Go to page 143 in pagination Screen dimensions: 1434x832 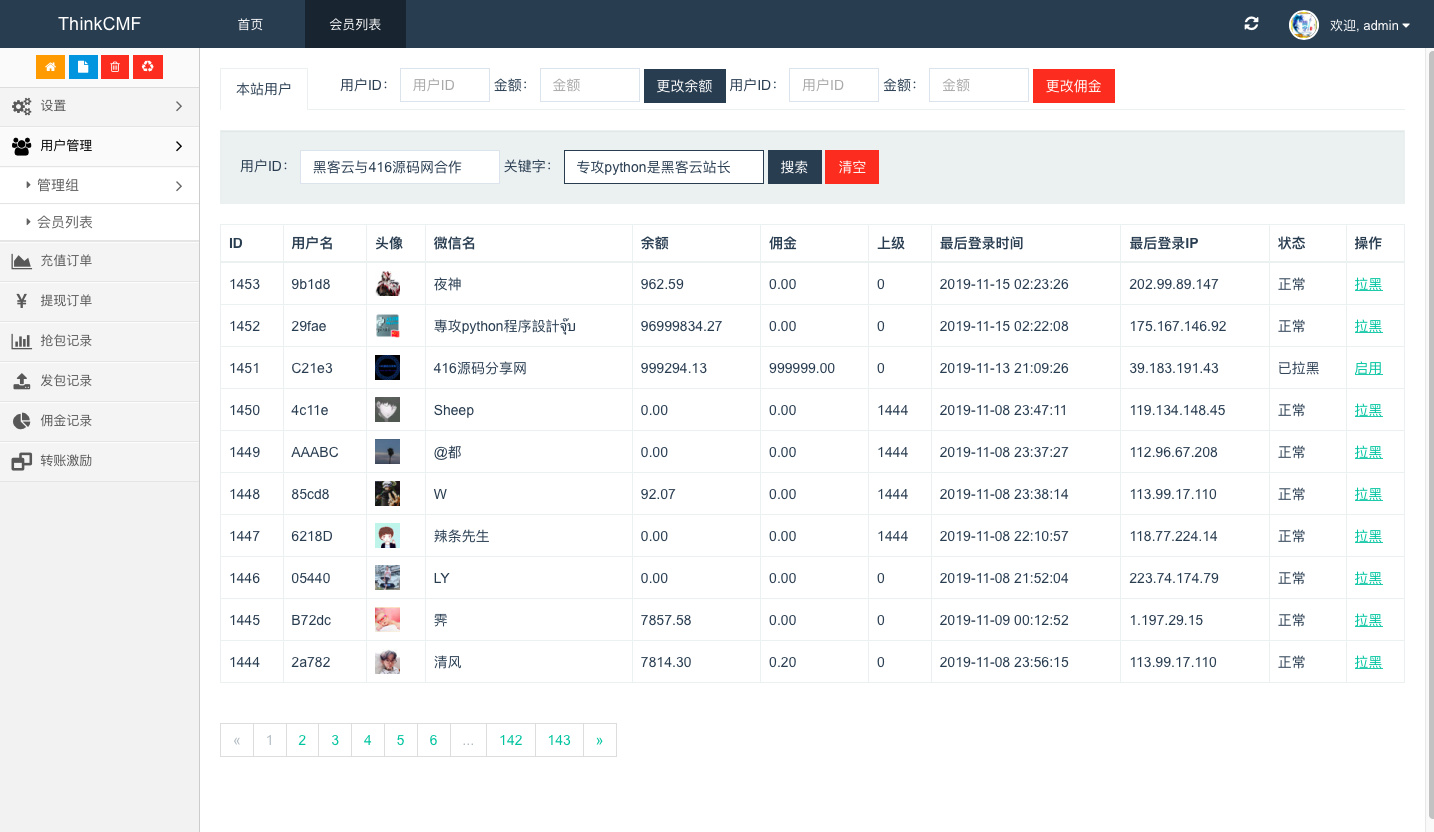click(559, 740)
